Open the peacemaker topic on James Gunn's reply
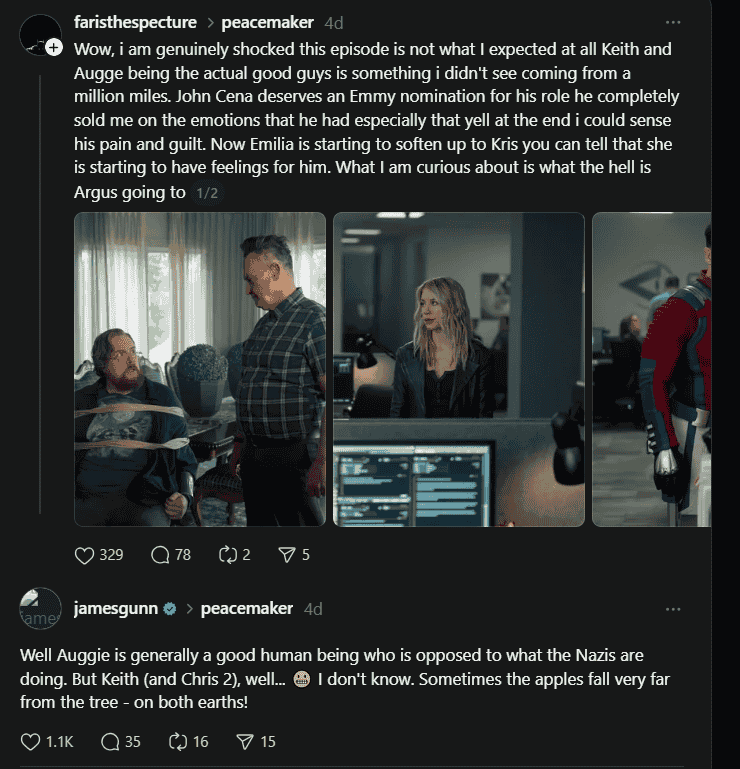 click(x=247, y=609)
